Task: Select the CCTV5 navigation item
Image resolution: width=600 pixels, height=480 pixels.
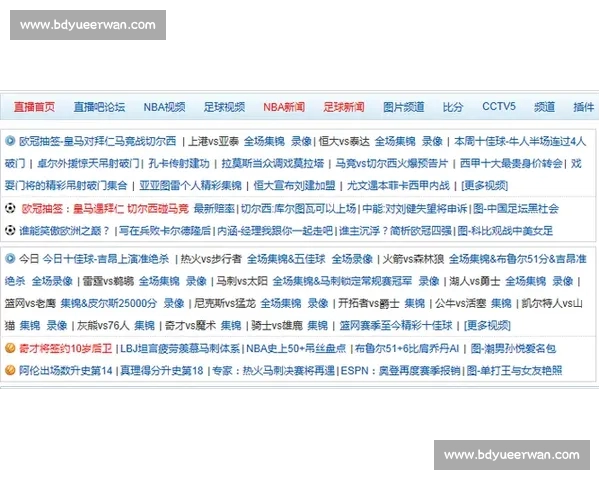Action: pyautogui.click(x=499, y=106)
